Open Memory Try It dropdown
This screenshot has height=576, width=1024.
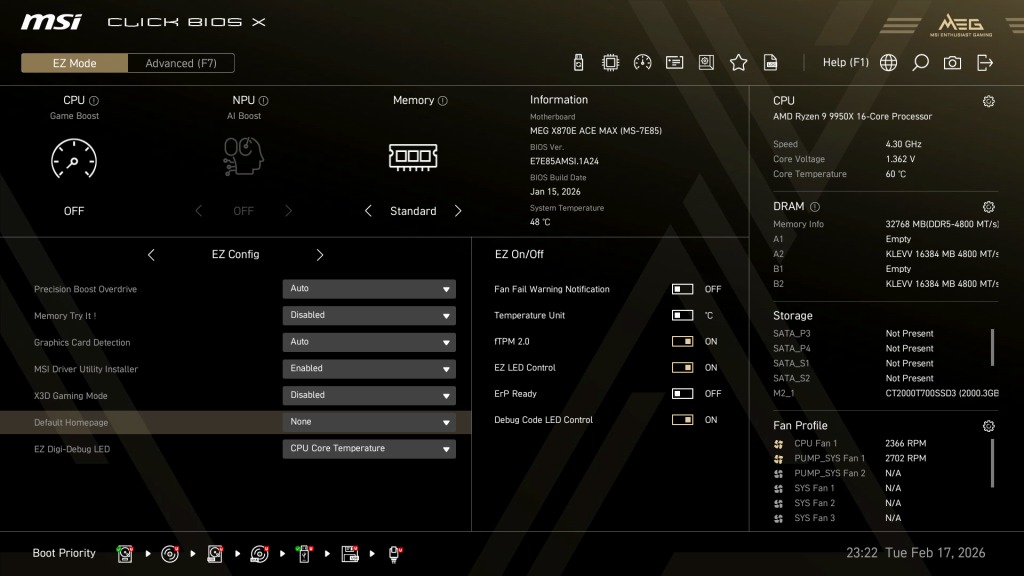(369, 315)
